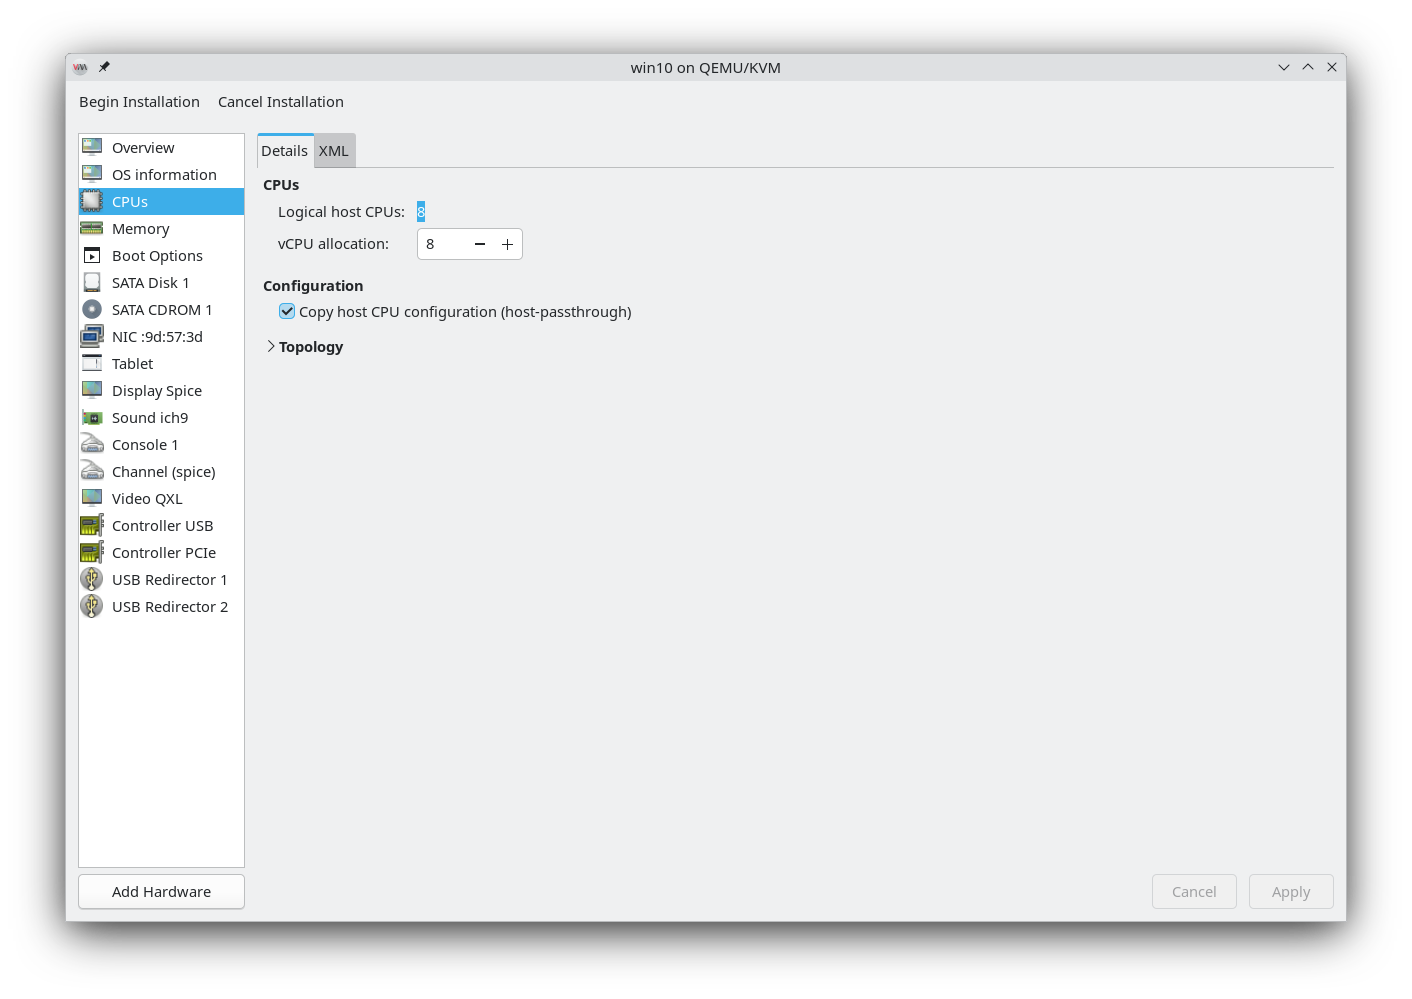Image resolution: width=1412 pixels, height=999 pixels.
Task: Click the vCPU allocation number field
Action: (442, 244)
